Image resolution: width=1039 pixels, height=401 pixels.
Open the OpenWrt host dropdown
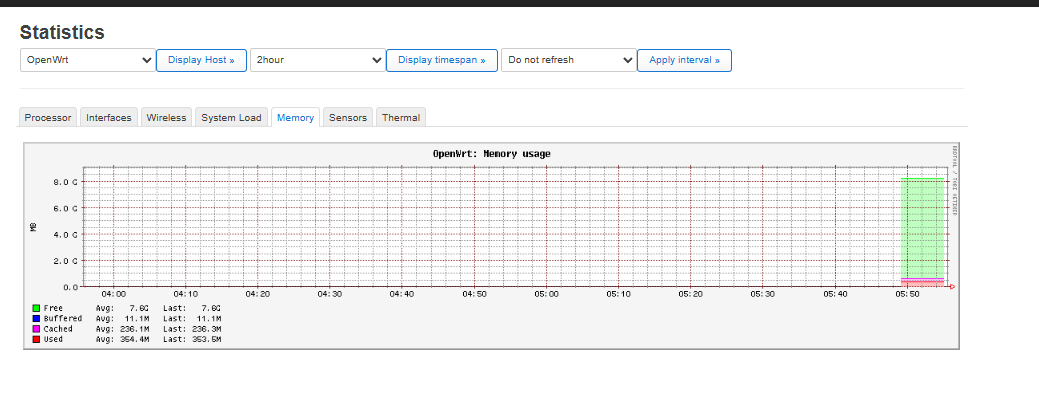click(x=87, y=60)
